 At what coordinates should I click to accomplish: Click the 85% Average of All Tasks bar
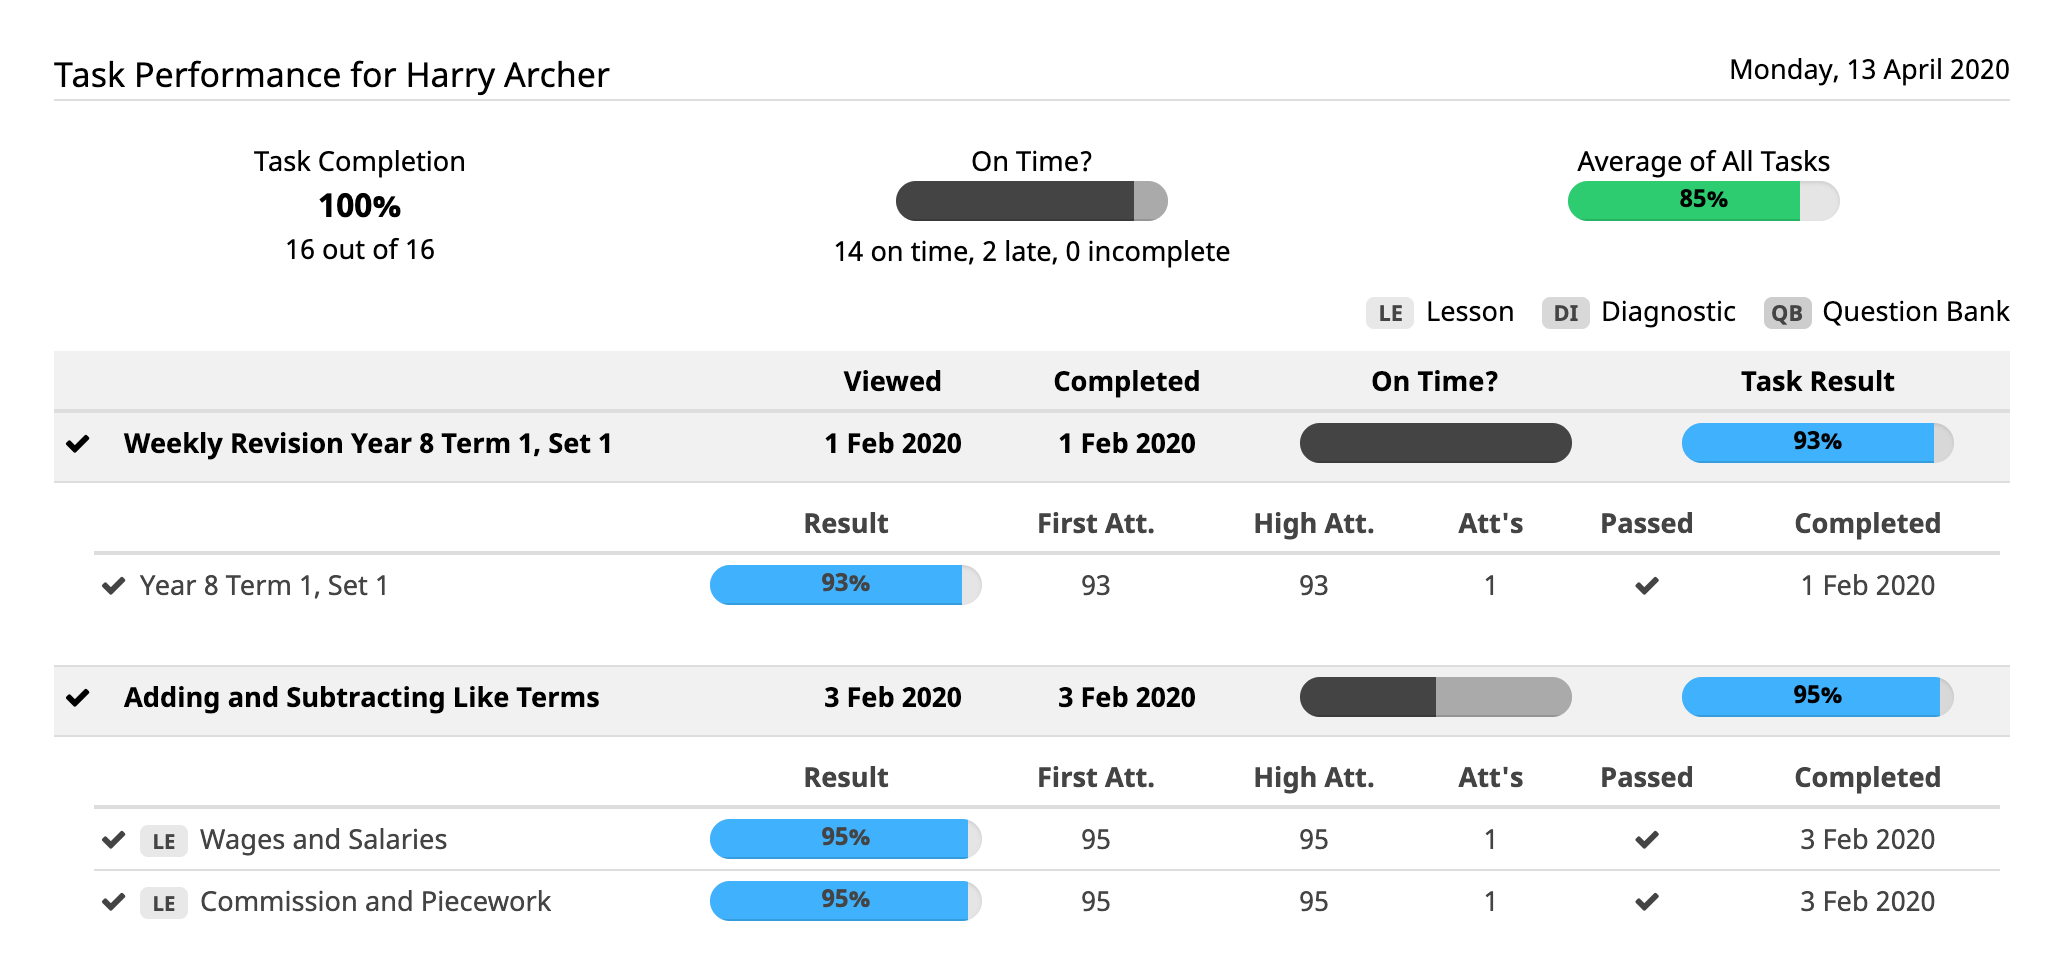point(1703,200)
